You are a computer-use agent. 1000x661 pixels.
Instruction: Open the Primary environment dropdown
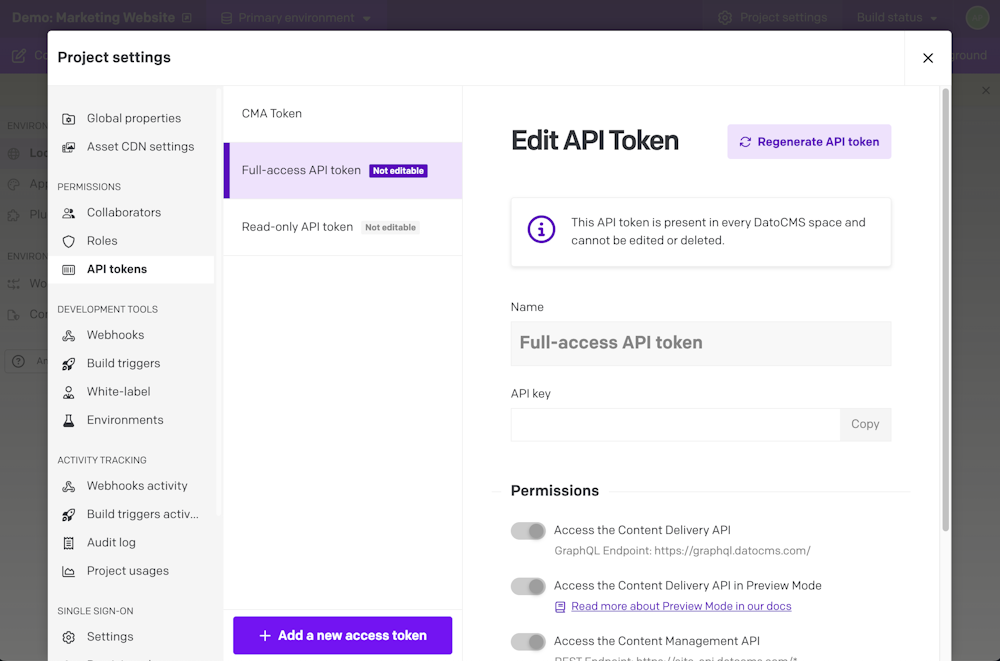(295, 18)
